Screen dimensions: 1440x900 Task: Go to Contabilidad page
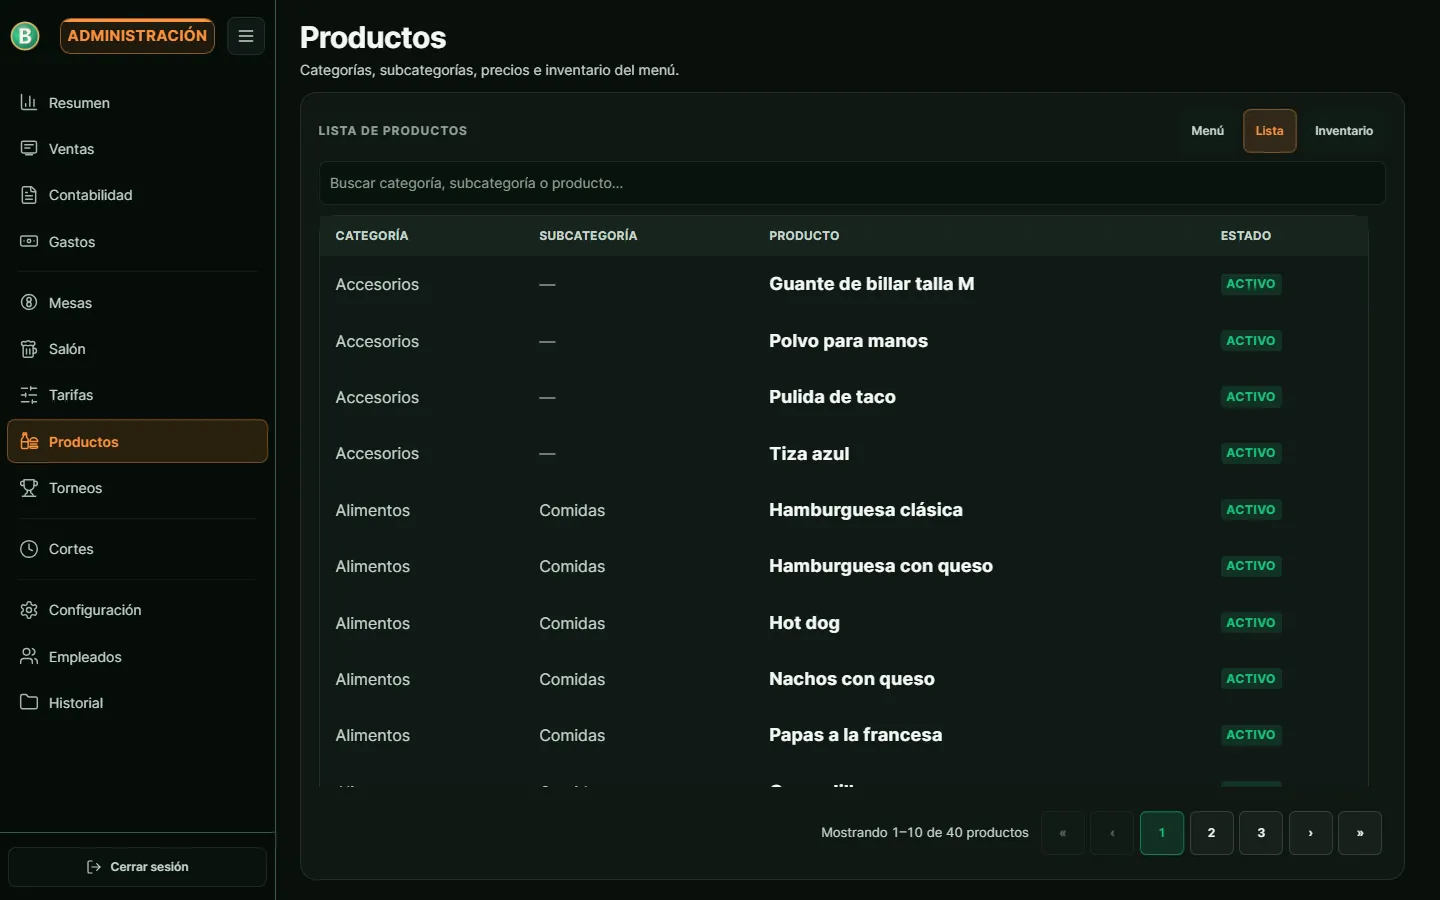[x=137, y=195]
